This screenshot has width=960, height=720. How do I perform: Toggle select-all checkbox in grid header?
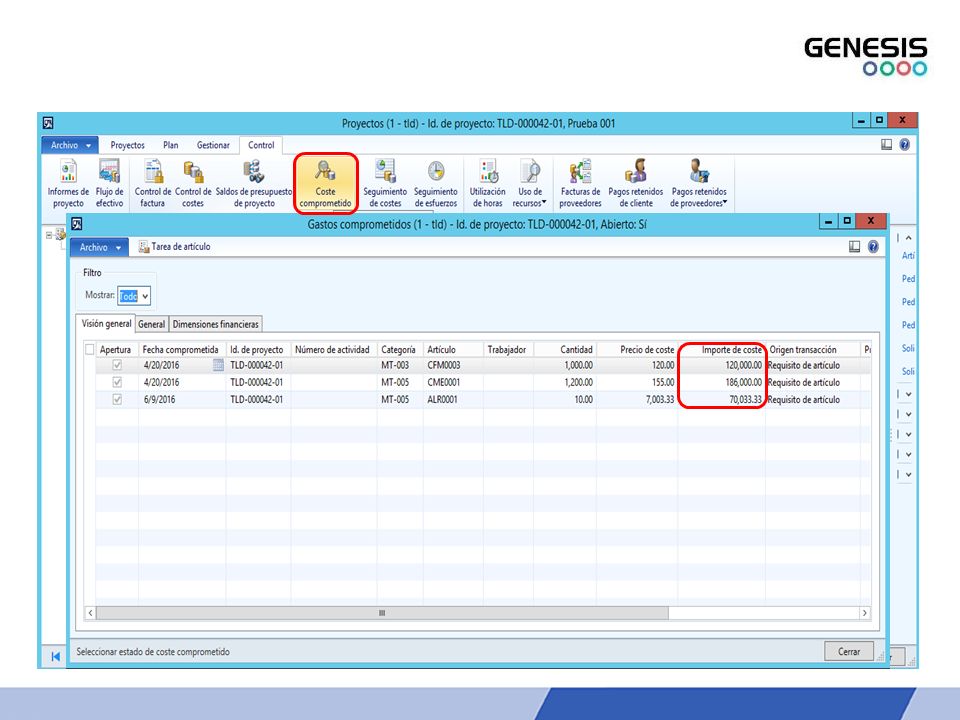click(x=89, y=350)
